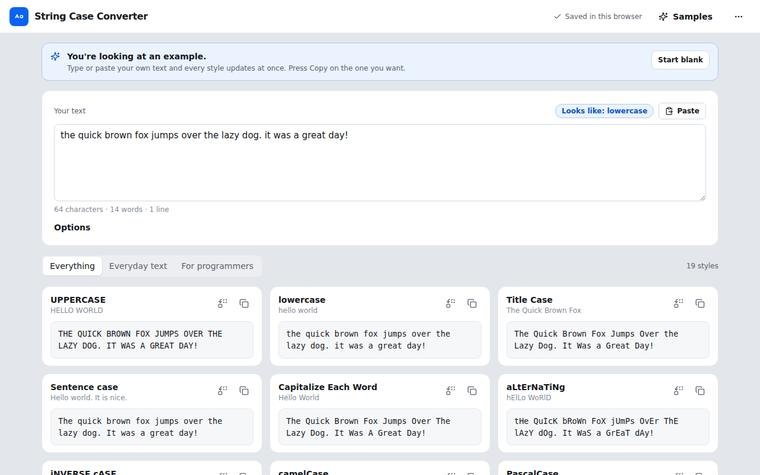This screenshot has height=475, width=760.
Task: Copy the Title Case result
Action: [700, 303]
